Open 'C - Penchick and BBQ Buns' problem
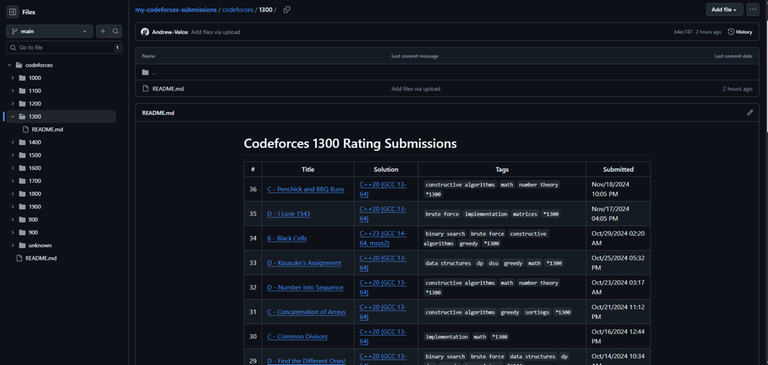This screenshot has width=768, height=365. 306,189
